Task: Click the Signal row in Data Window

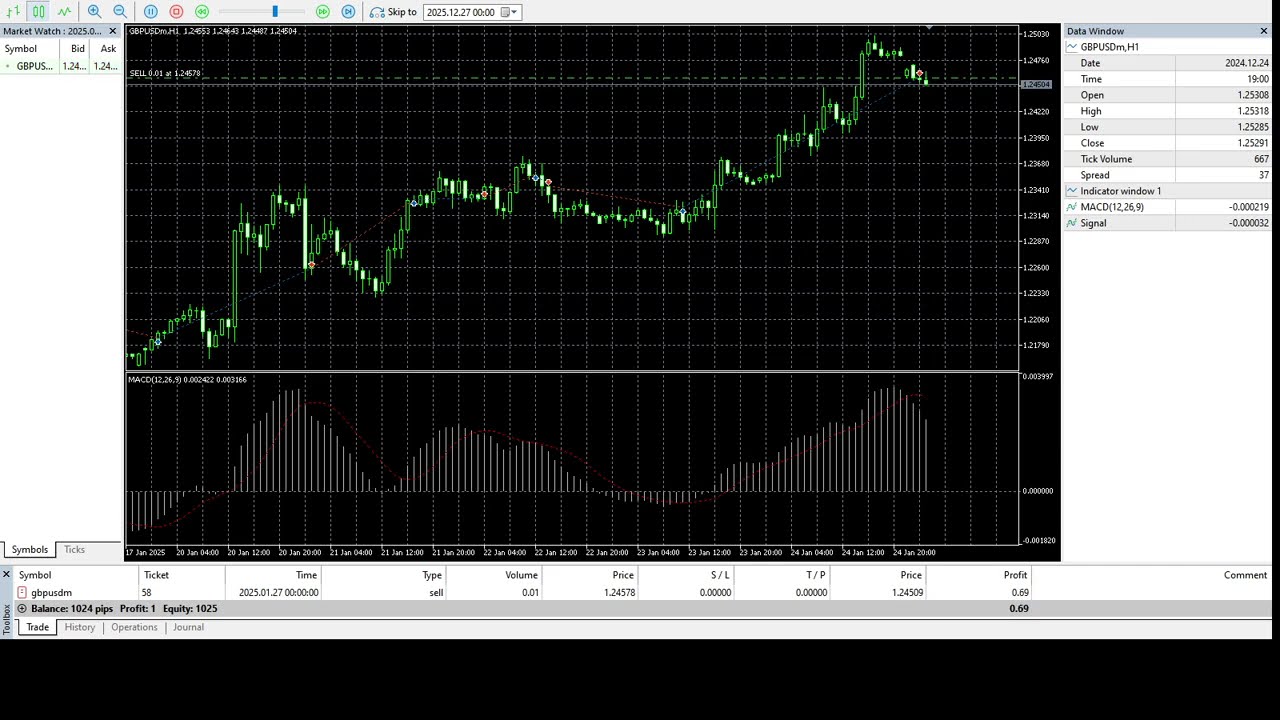Action: pos(1167,223)
